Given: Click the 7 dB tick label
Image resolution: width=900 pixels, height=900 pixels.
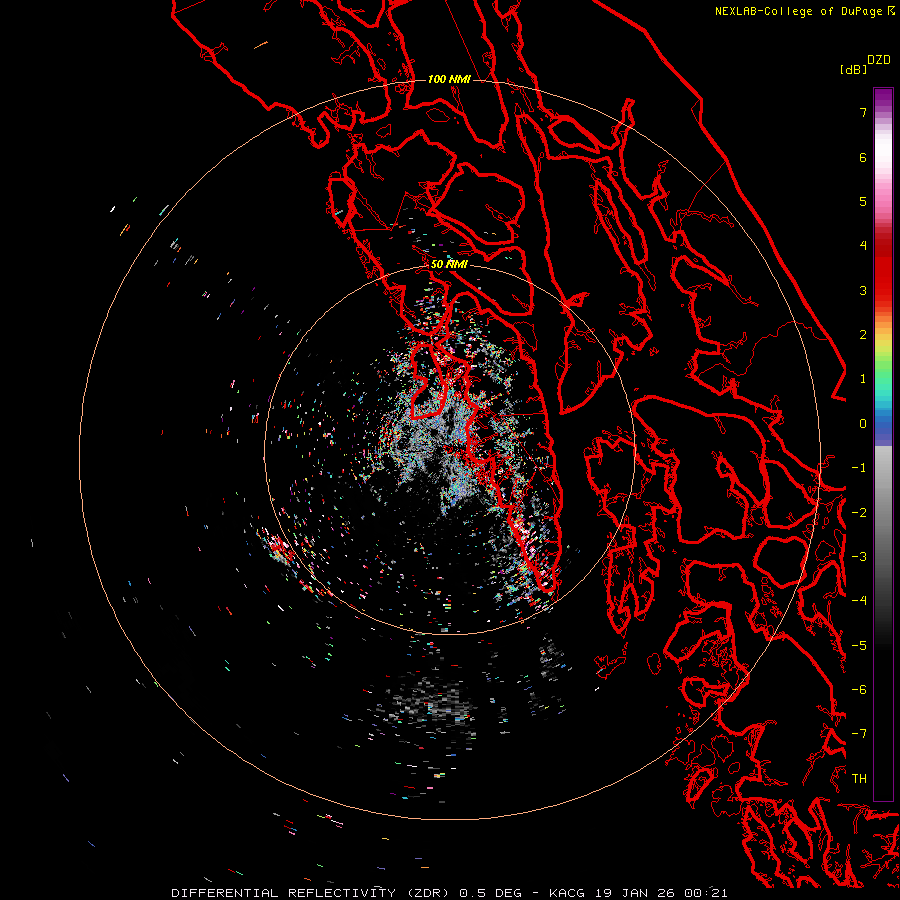Looking at the screenshot, I should [863, 112].
